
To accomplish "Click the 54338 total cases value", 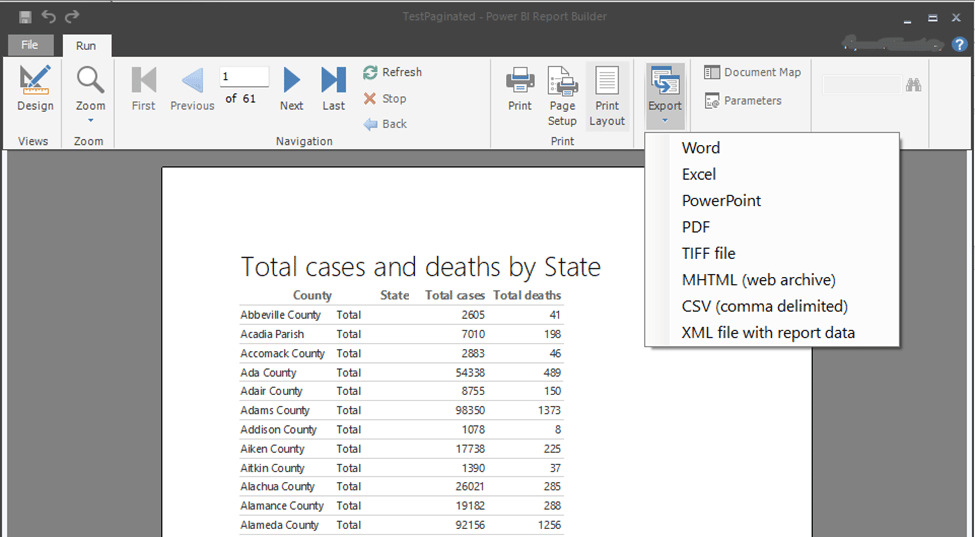I will pos(470,373).
